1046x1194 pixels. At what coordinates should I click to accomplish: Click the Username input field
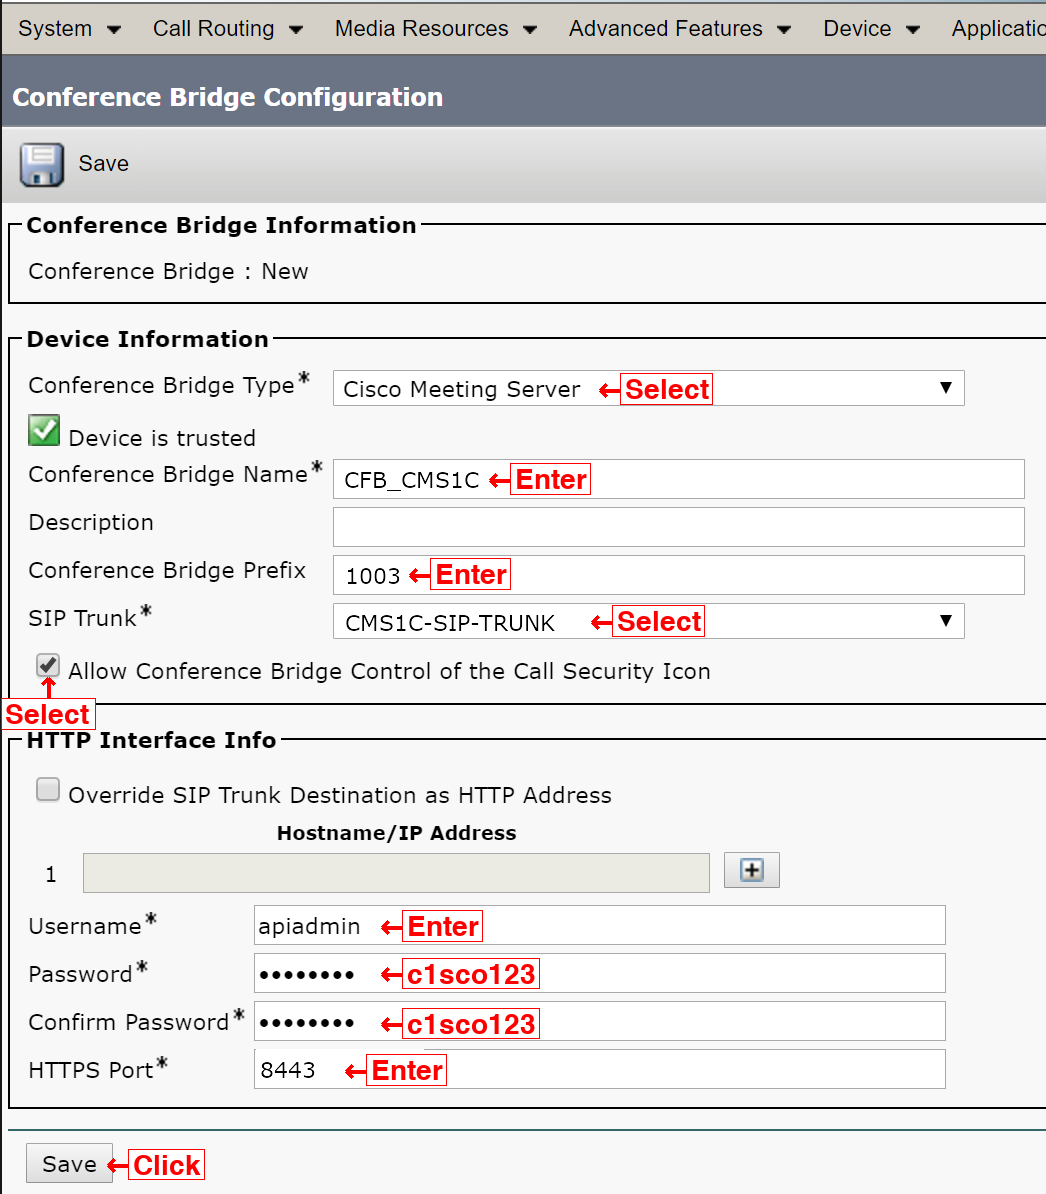(600, 925)
